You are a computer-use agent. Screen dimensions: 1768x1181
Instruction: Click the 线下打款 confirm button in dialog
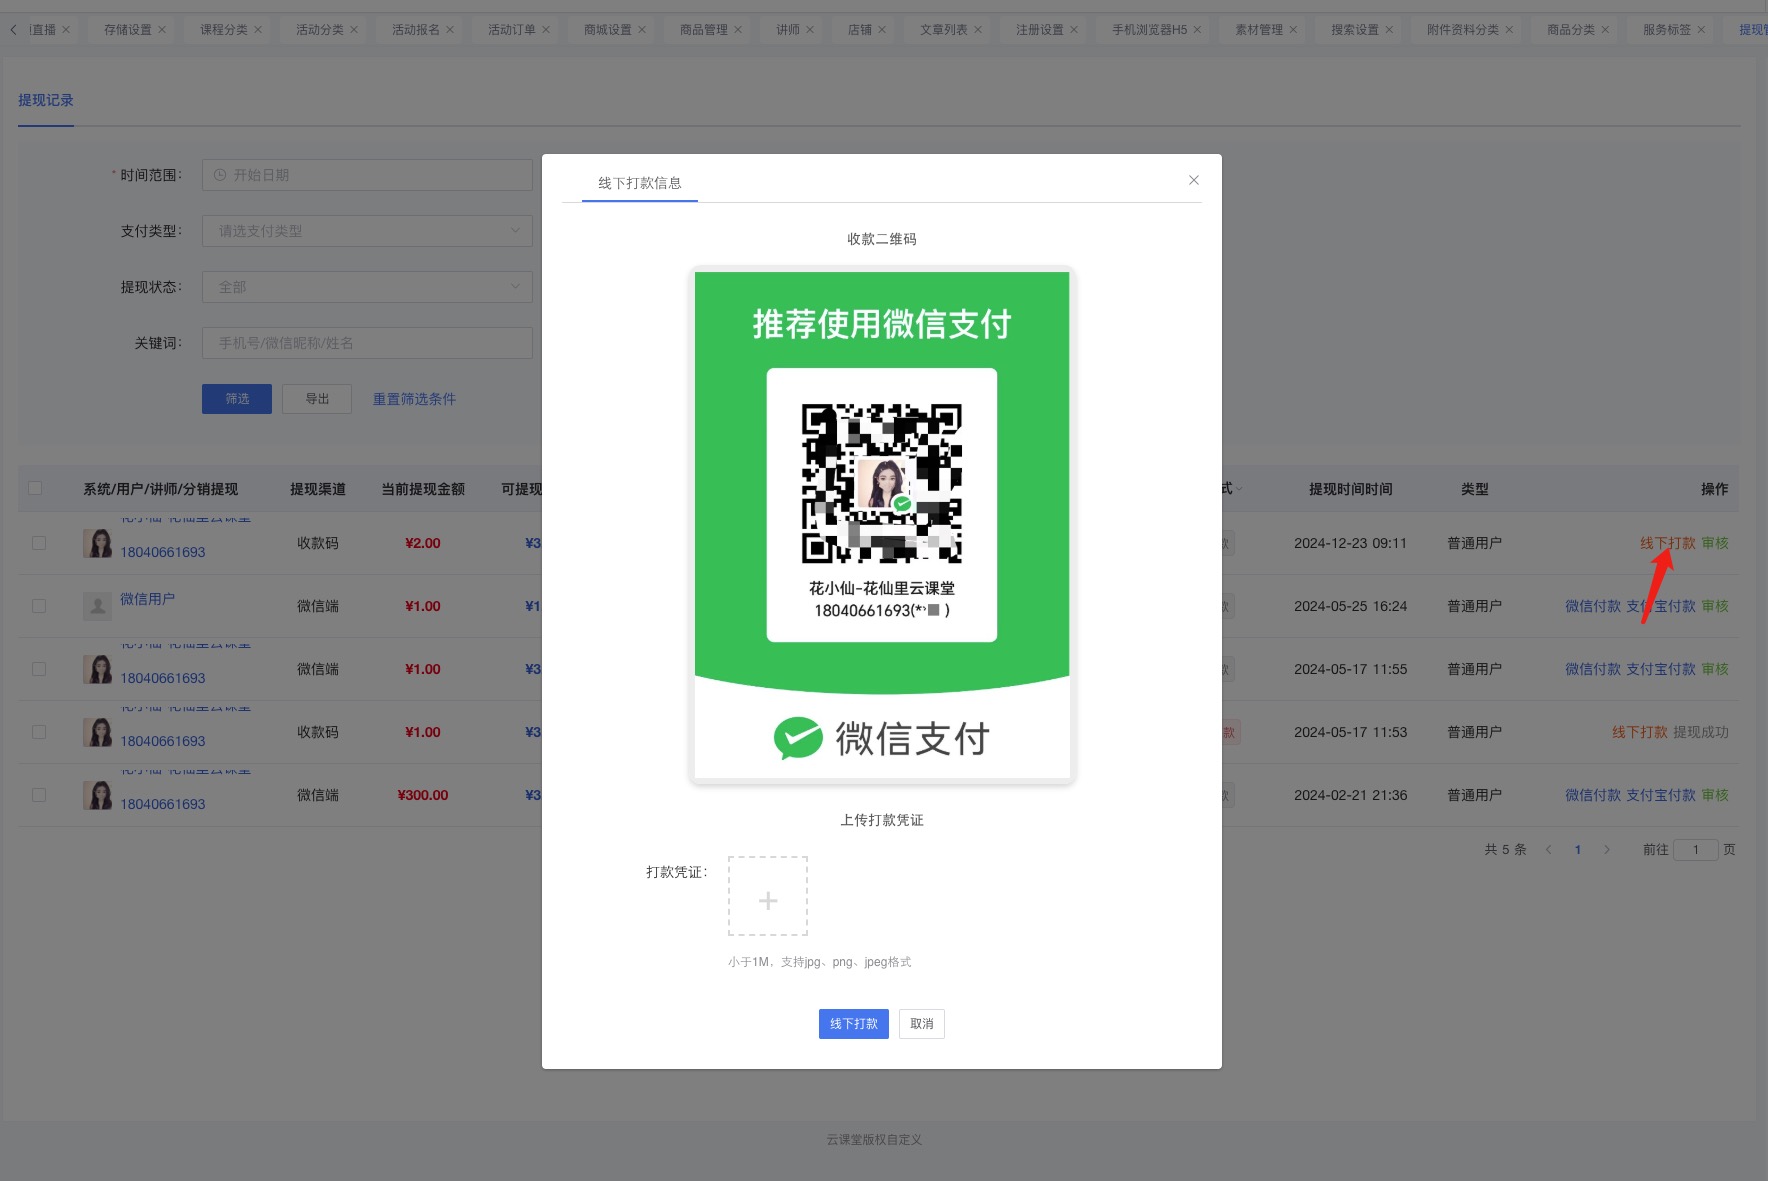tap(853, 1024)
